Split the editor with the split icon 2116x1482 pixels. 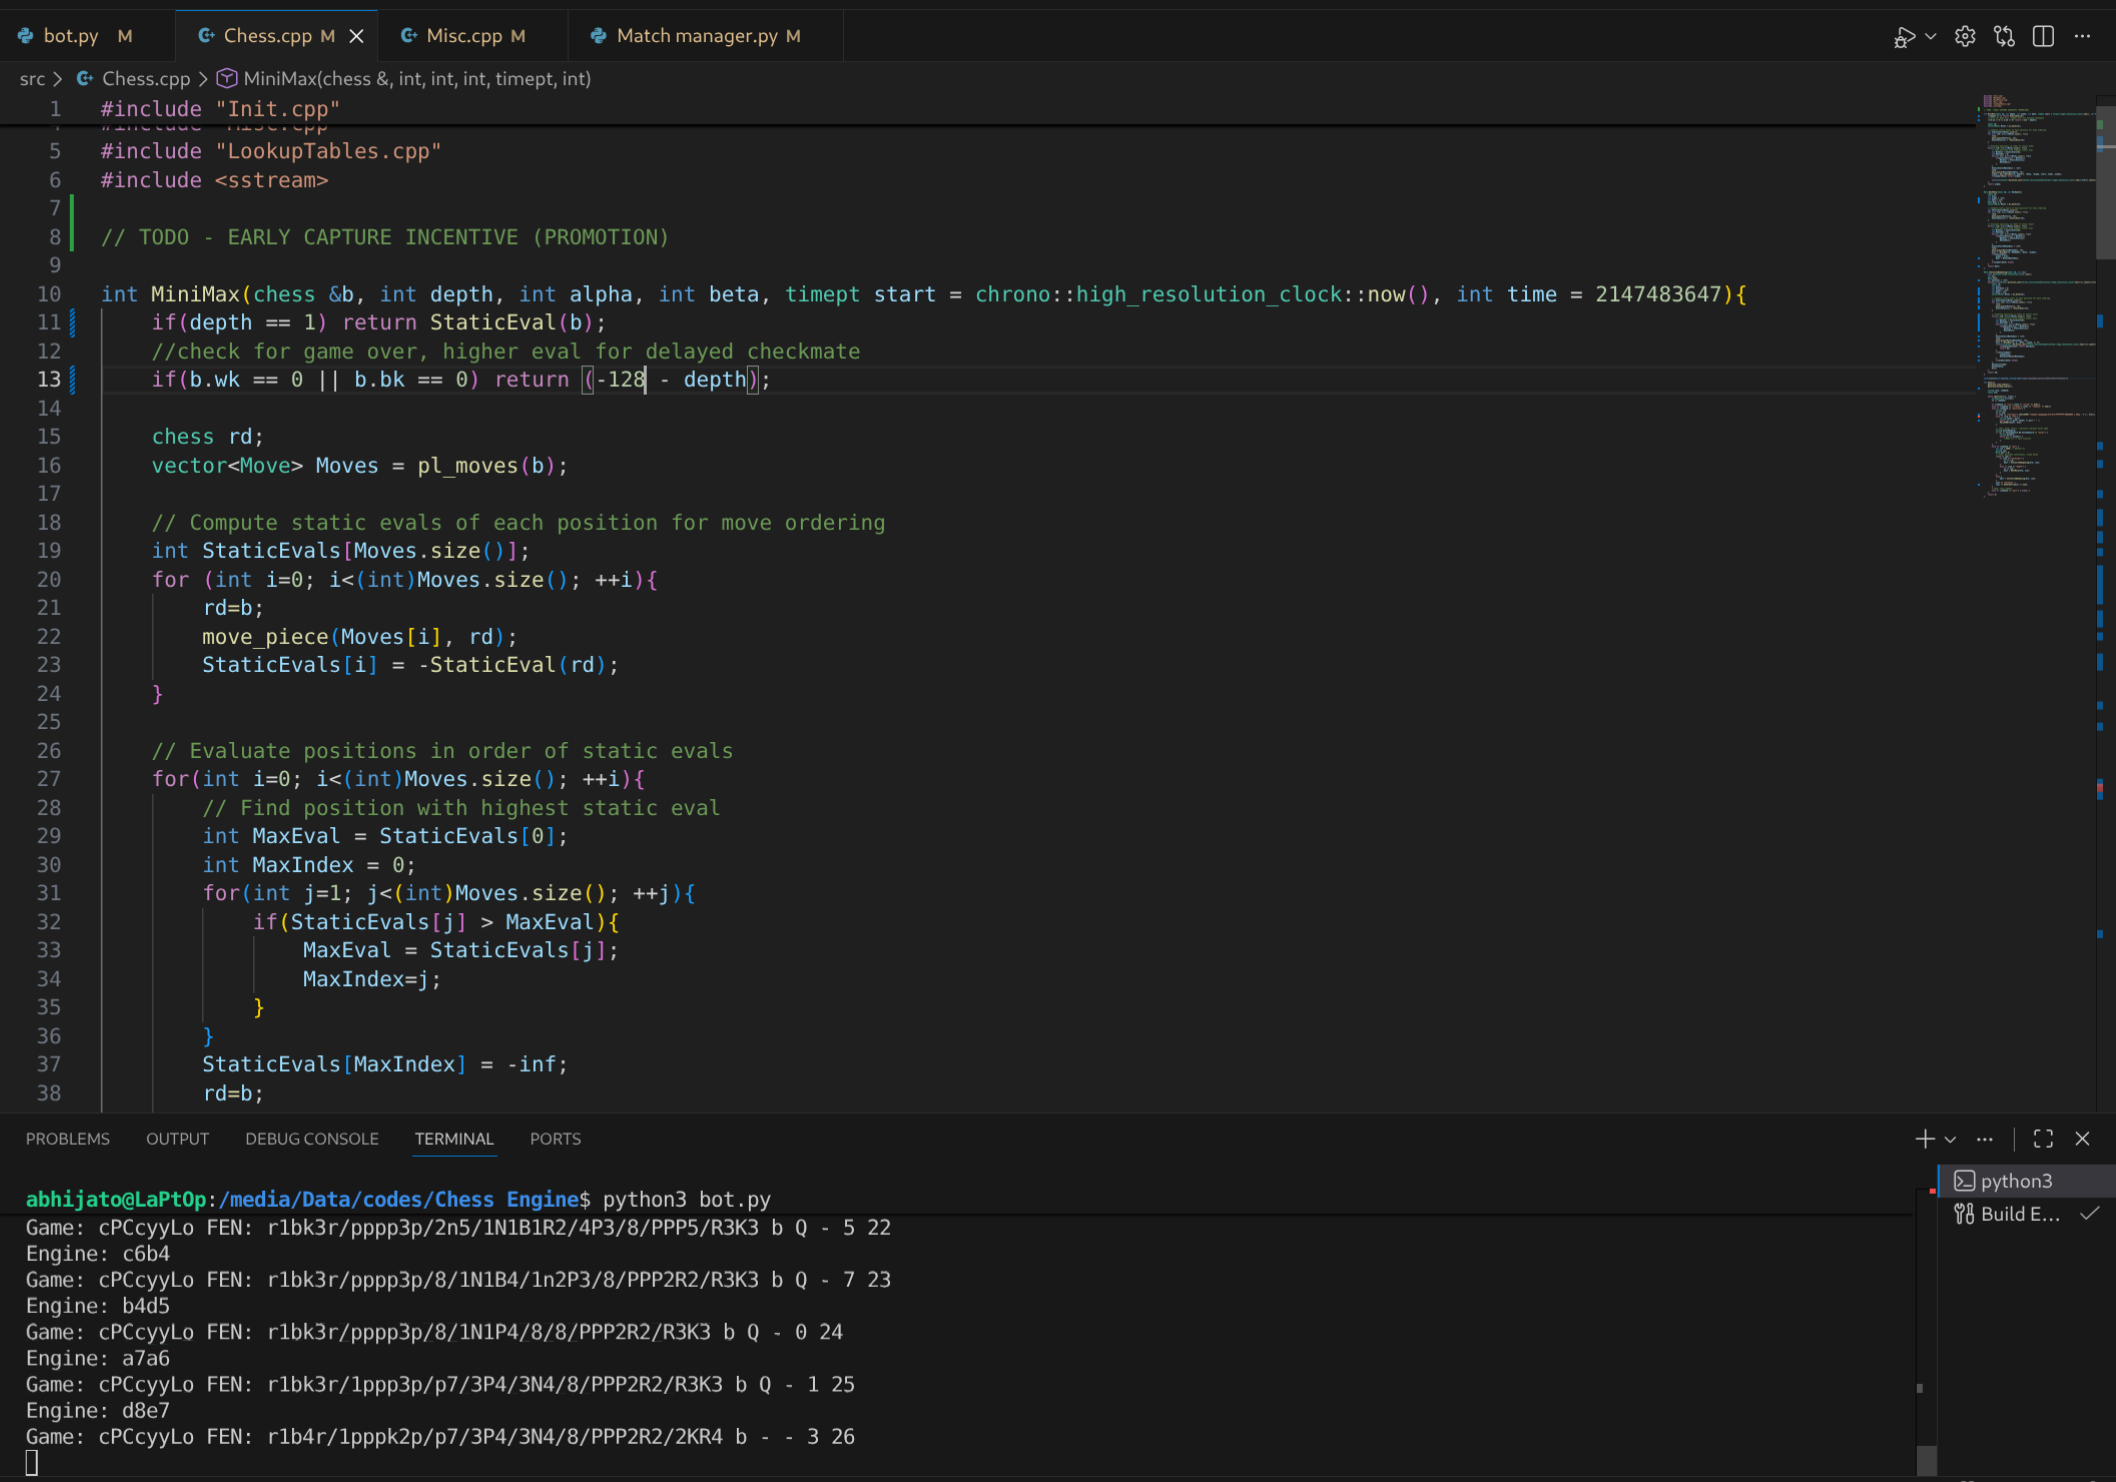point(2043,37)
